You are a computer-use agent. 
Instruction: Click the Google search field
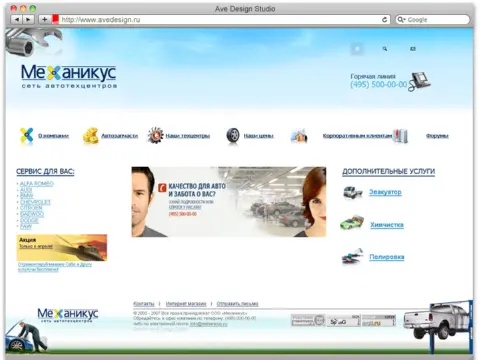tap(433, 20)
